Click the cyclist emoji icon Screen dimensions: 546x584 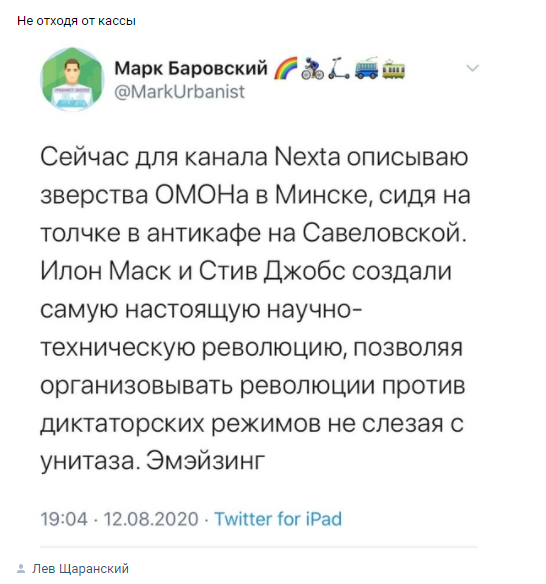(312, 68)
